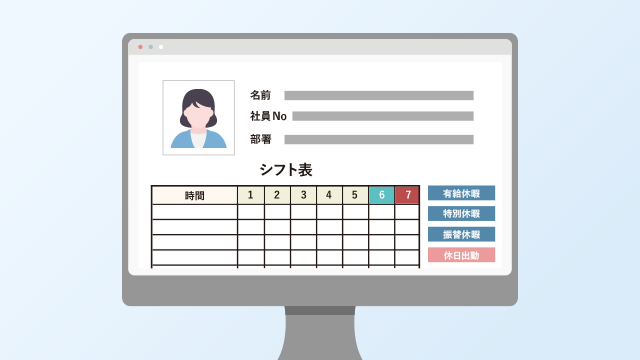Click the 有給休暇 button
The width and height of the screenshot is (640, 360).
tap(461, 193)
